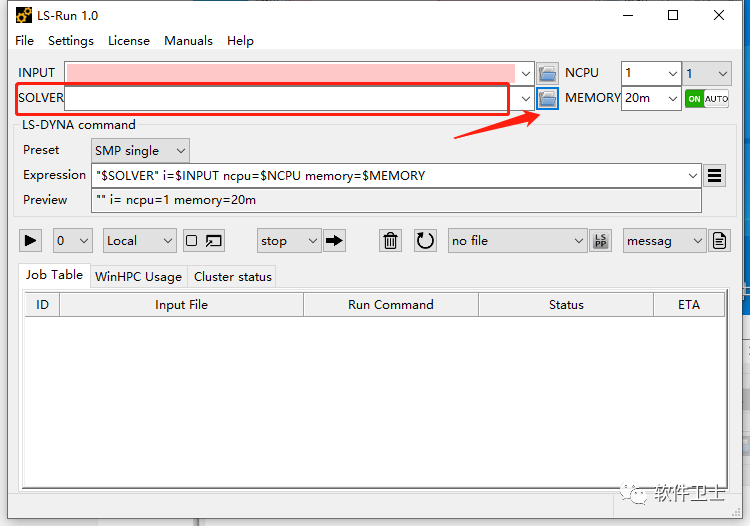Click the refresh circular arrow icon
Image resolution: width=750 pixels, height=526 pixels.
(x=425, y=241)
